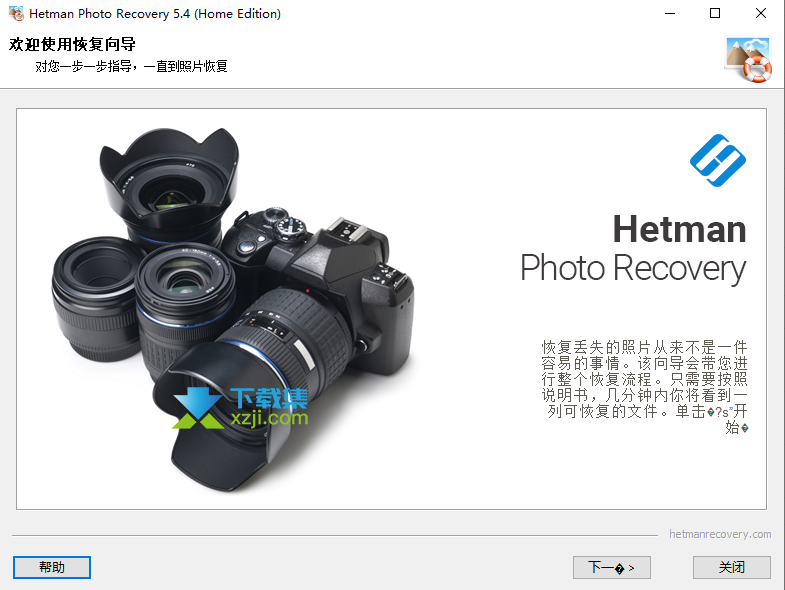Viewport: 785px width, 590px height.
Task: Close the window with the X
Action: pyautogui.click(x=760, y=14)
